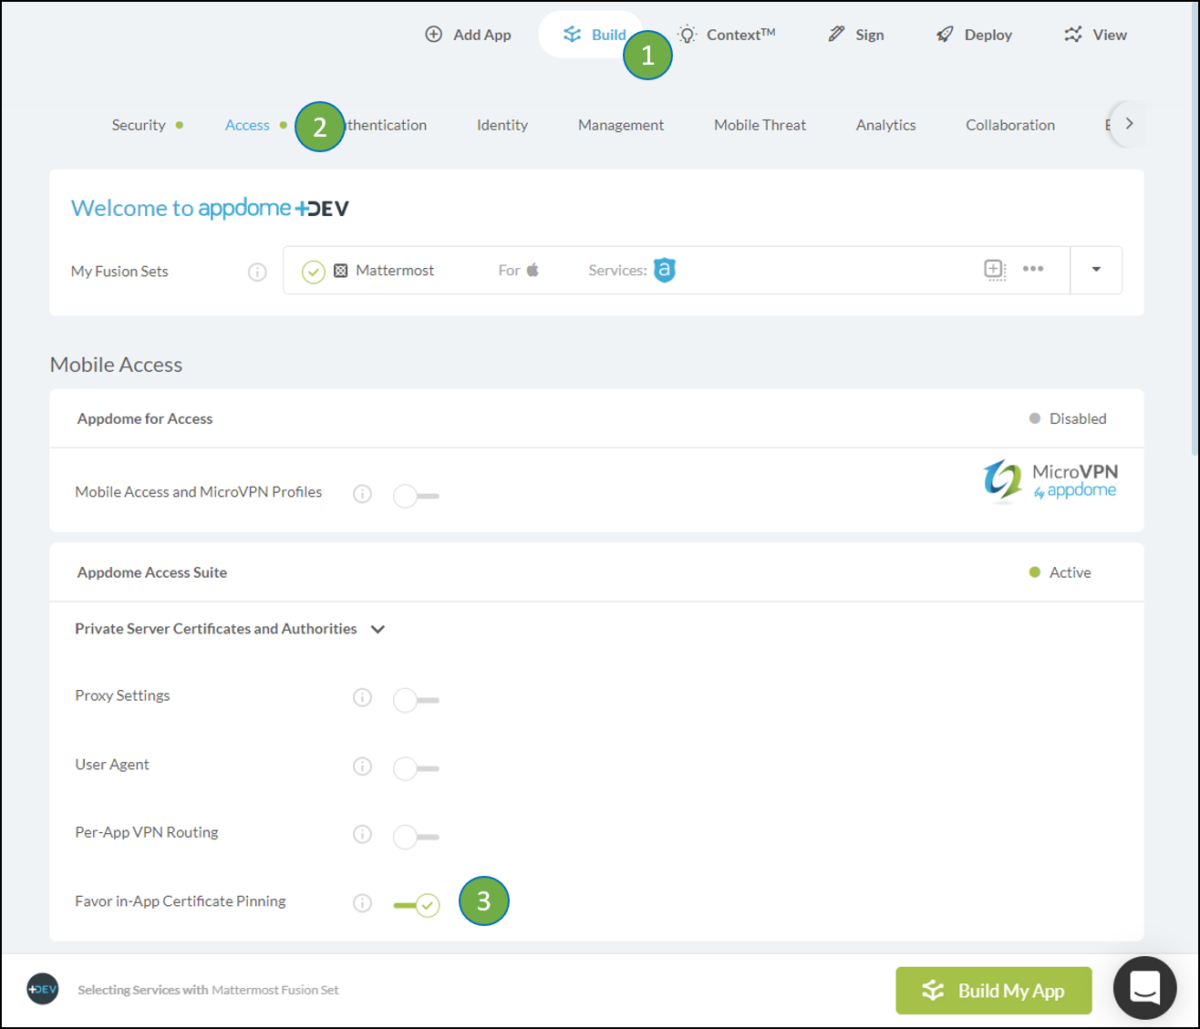Click the Context lightbulb icon

[686, 33]
